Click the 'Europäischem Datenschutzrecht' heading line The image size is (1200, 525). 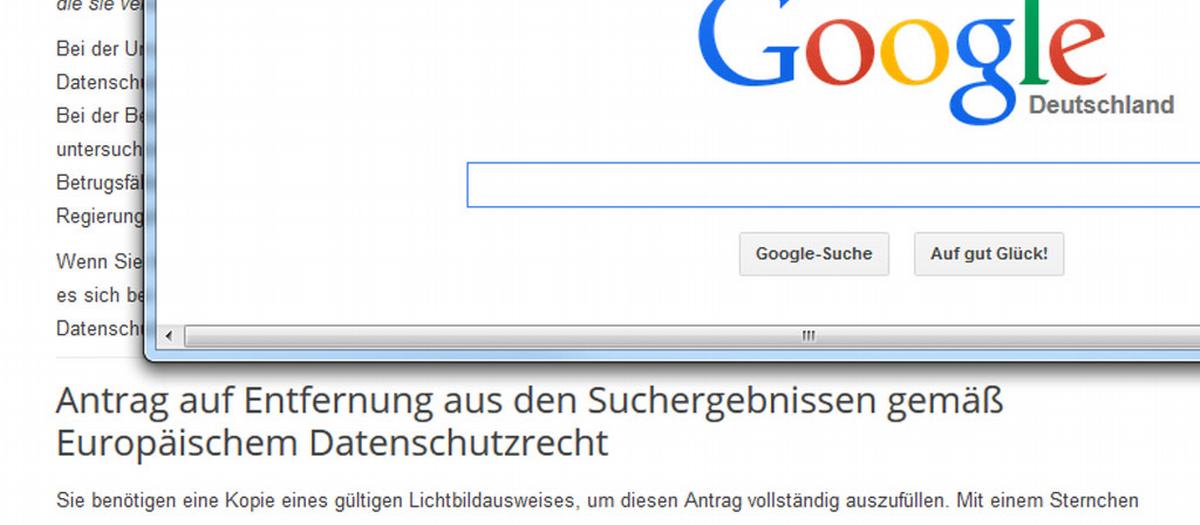coord(332,443)
